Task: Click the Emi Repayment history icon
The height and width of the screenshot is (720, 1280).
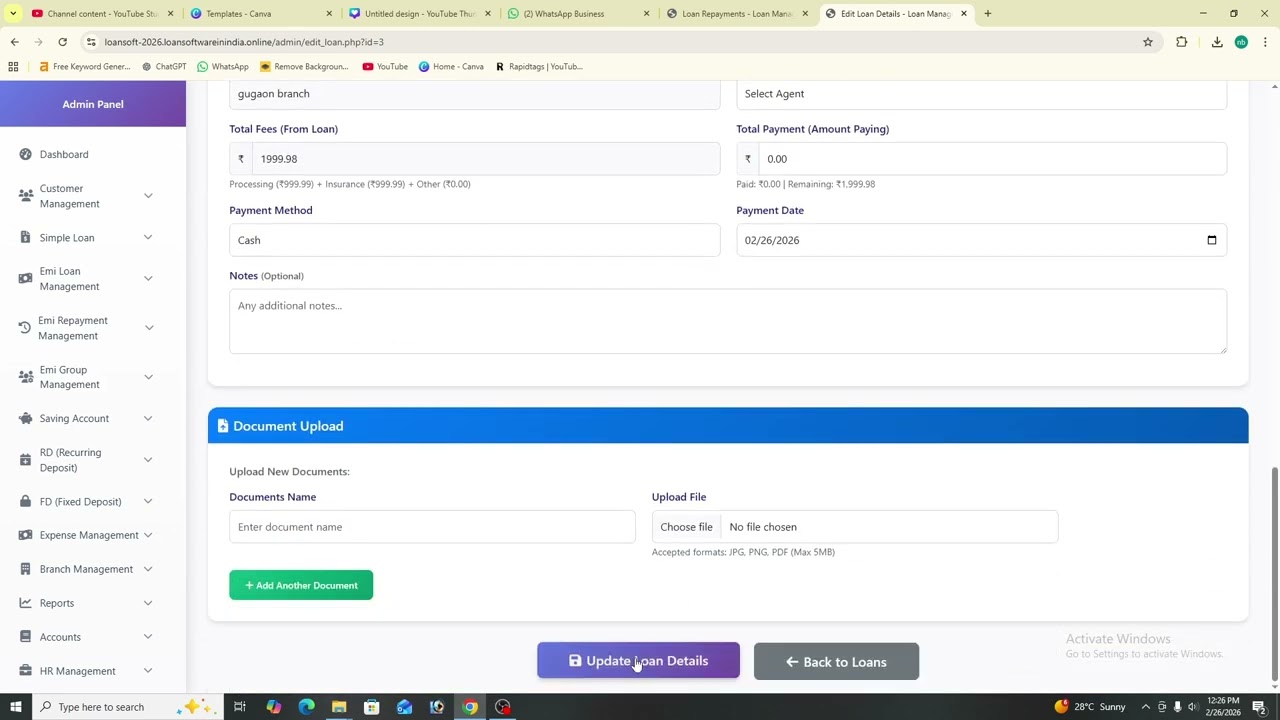Action: point(25,328)
